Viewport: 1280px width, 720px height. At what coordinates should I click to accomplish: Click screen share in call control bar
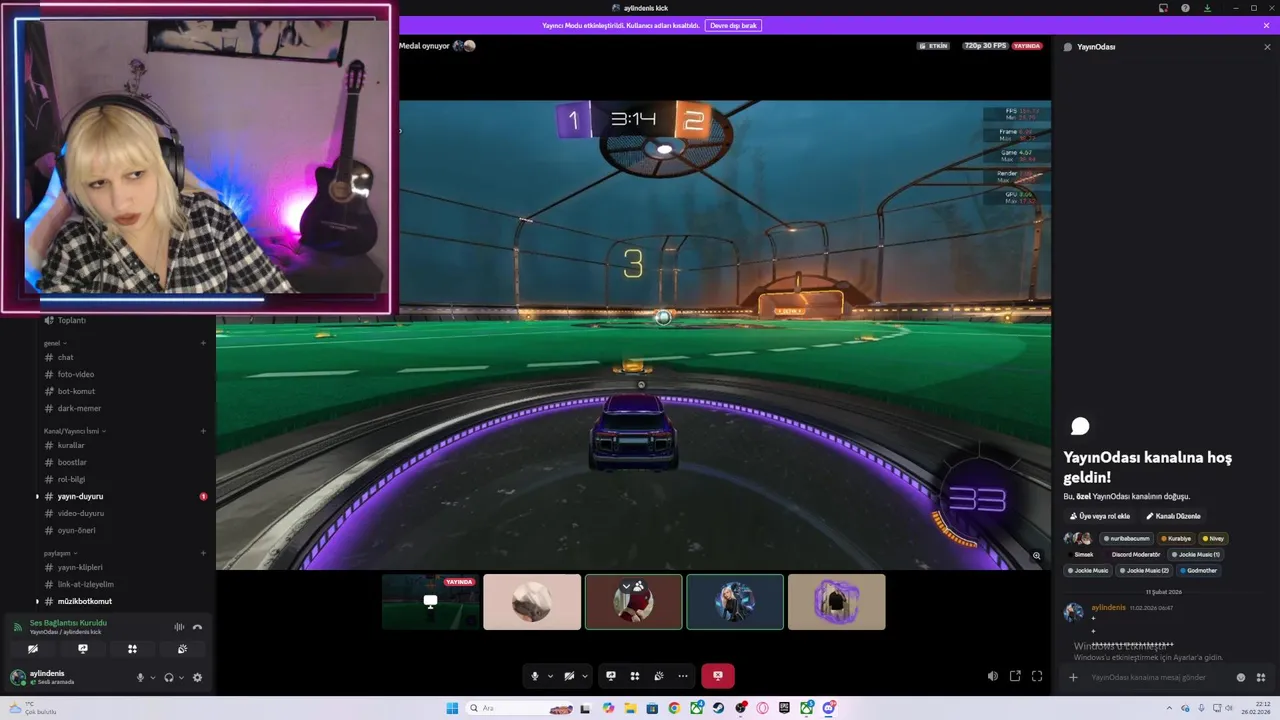611,676
